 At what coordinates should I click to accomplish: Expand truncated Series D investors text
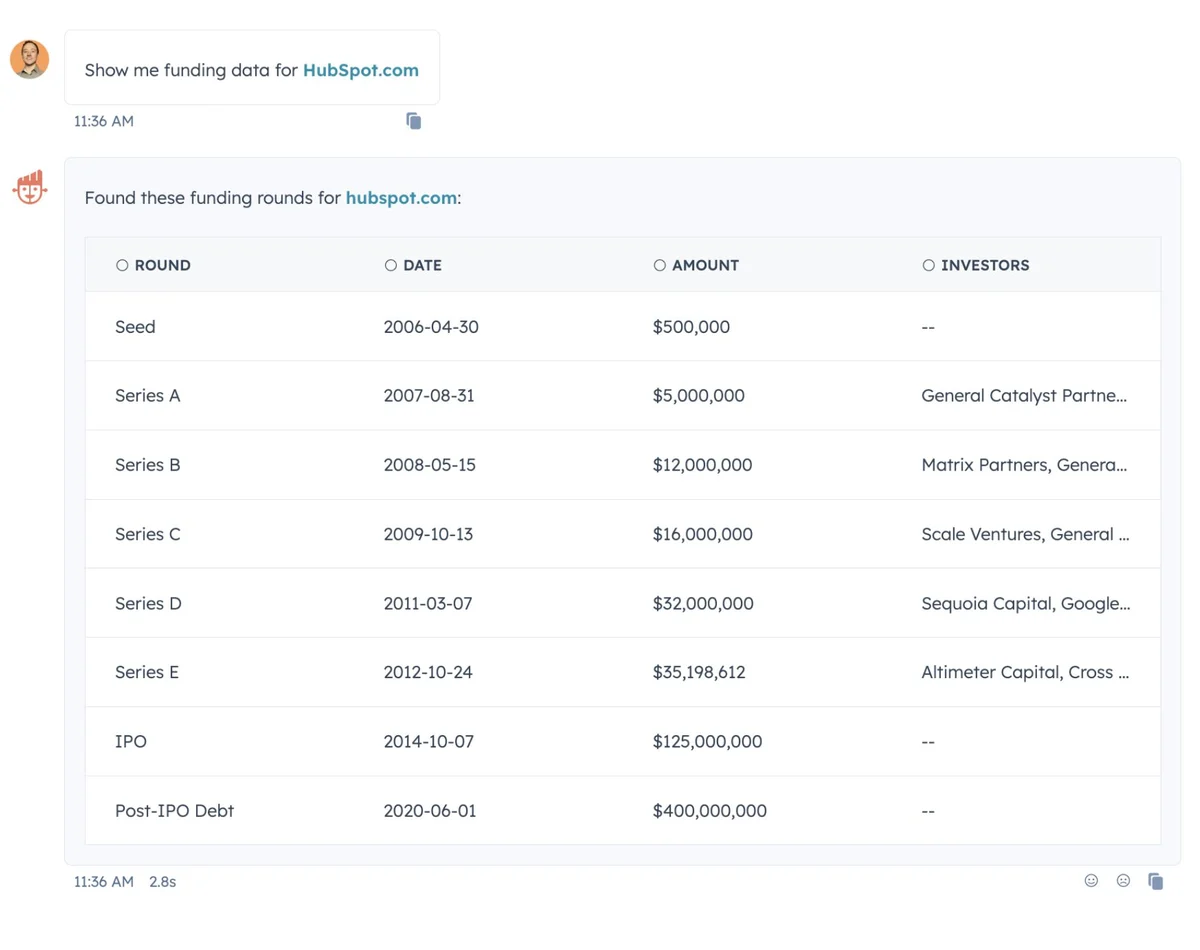pos(1025,604)
